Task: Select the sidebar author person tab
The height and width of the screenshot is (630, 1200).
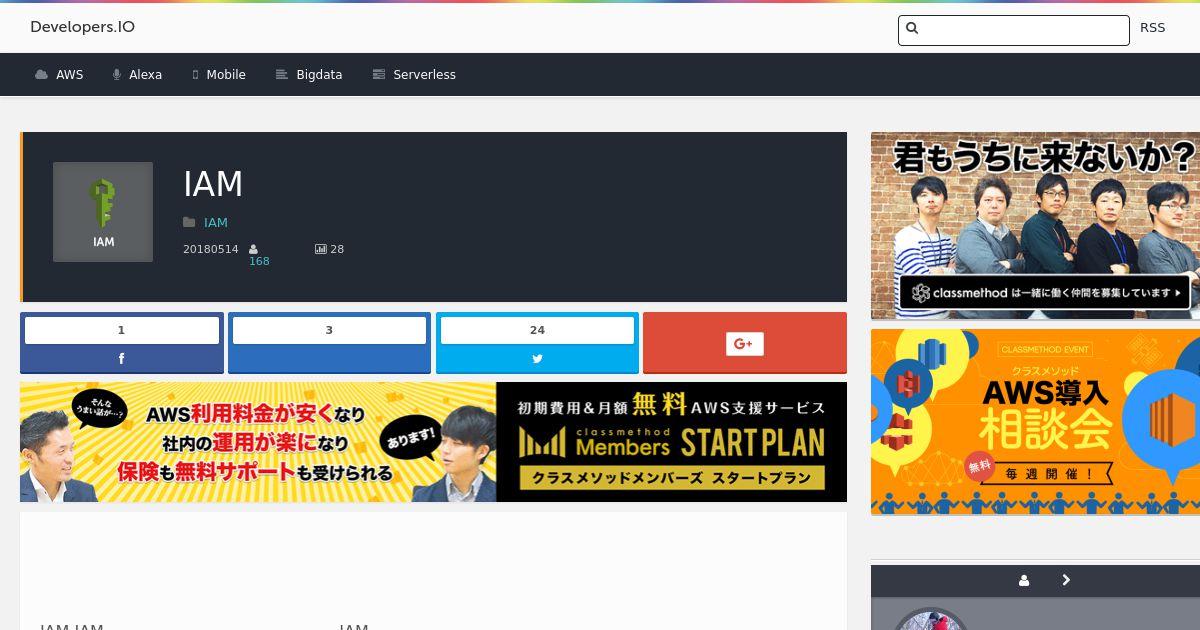Action: point(1024,580)
